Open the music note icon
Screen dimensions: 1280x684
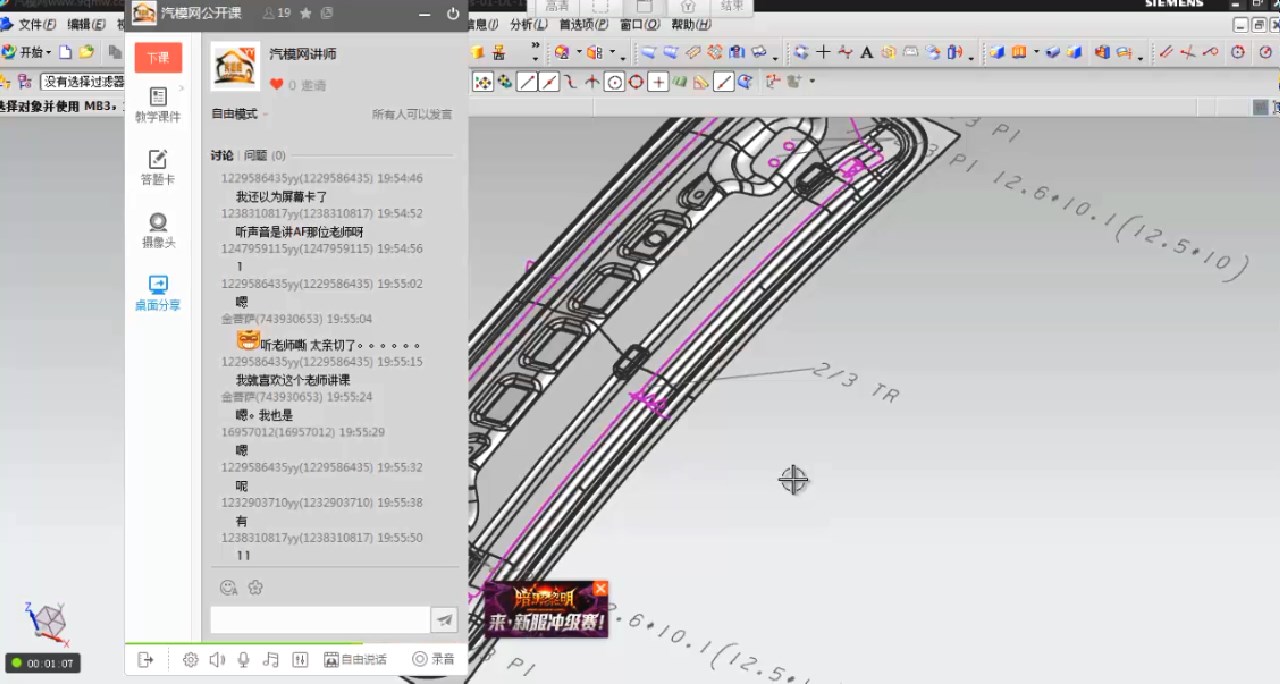pyautogui.click(x=270, y=660)
